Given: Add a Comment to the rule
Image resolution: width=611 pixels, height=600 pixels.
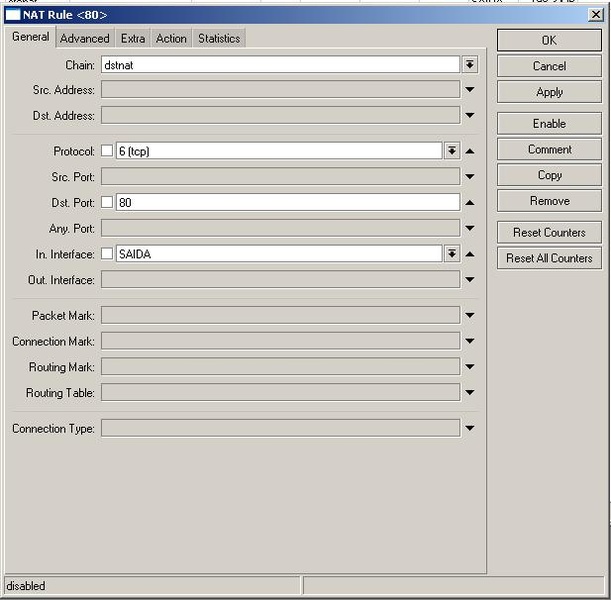Looking at the screenshot, I should tap(549, 149).
